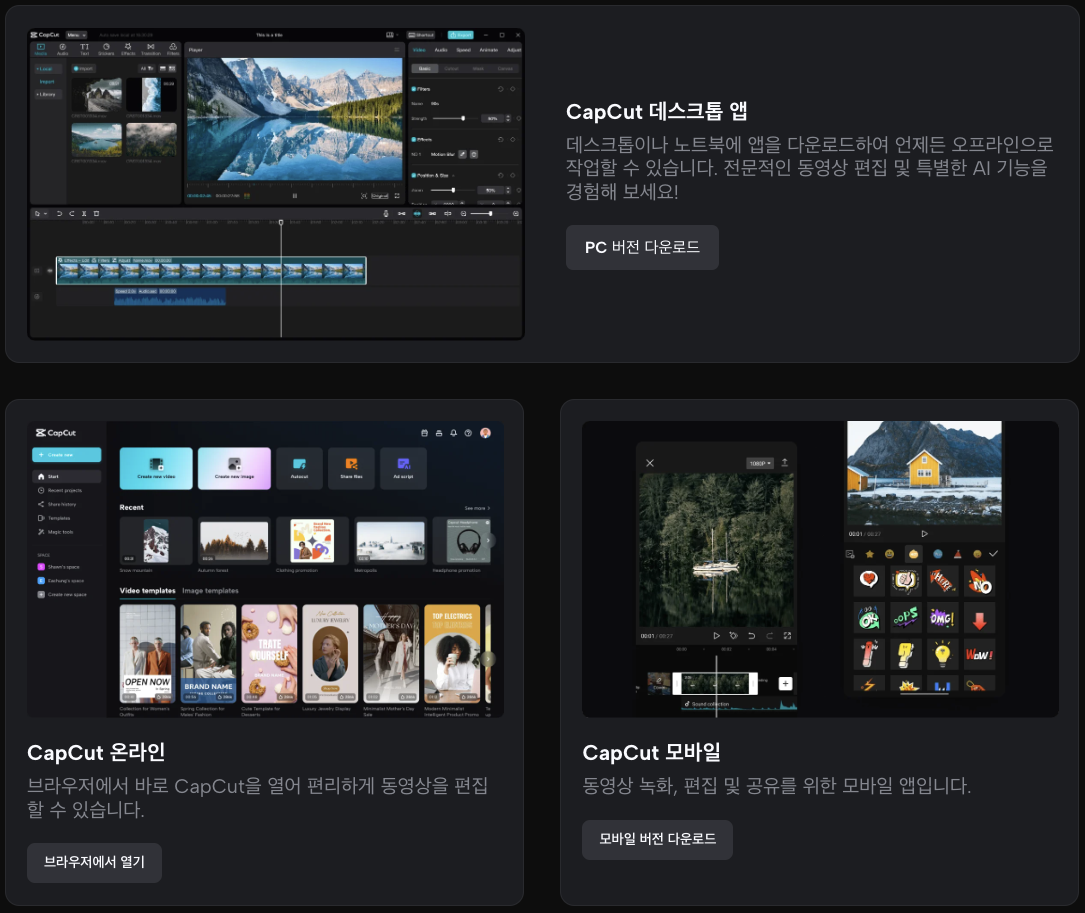Click the Autocut tool card
This screenshot has width=1085, height=913.
click(300, 469)
